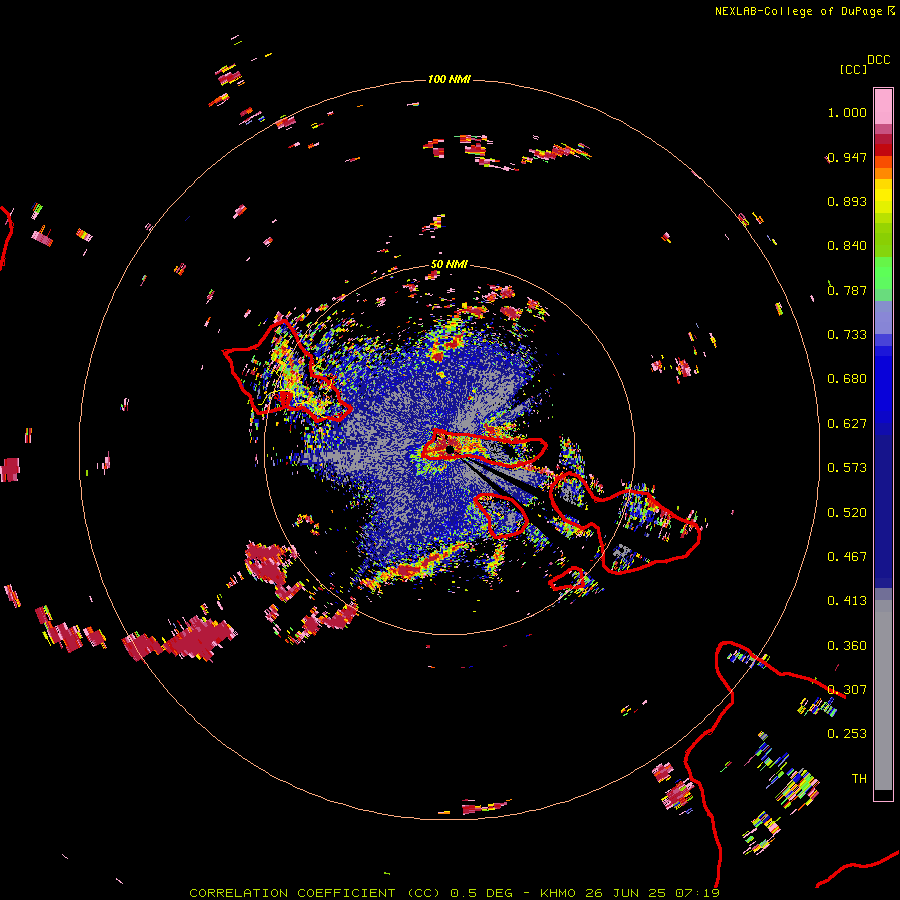Click the 0.5 DEG elevation label
This screenshot has width=900, height=900.
481,893
